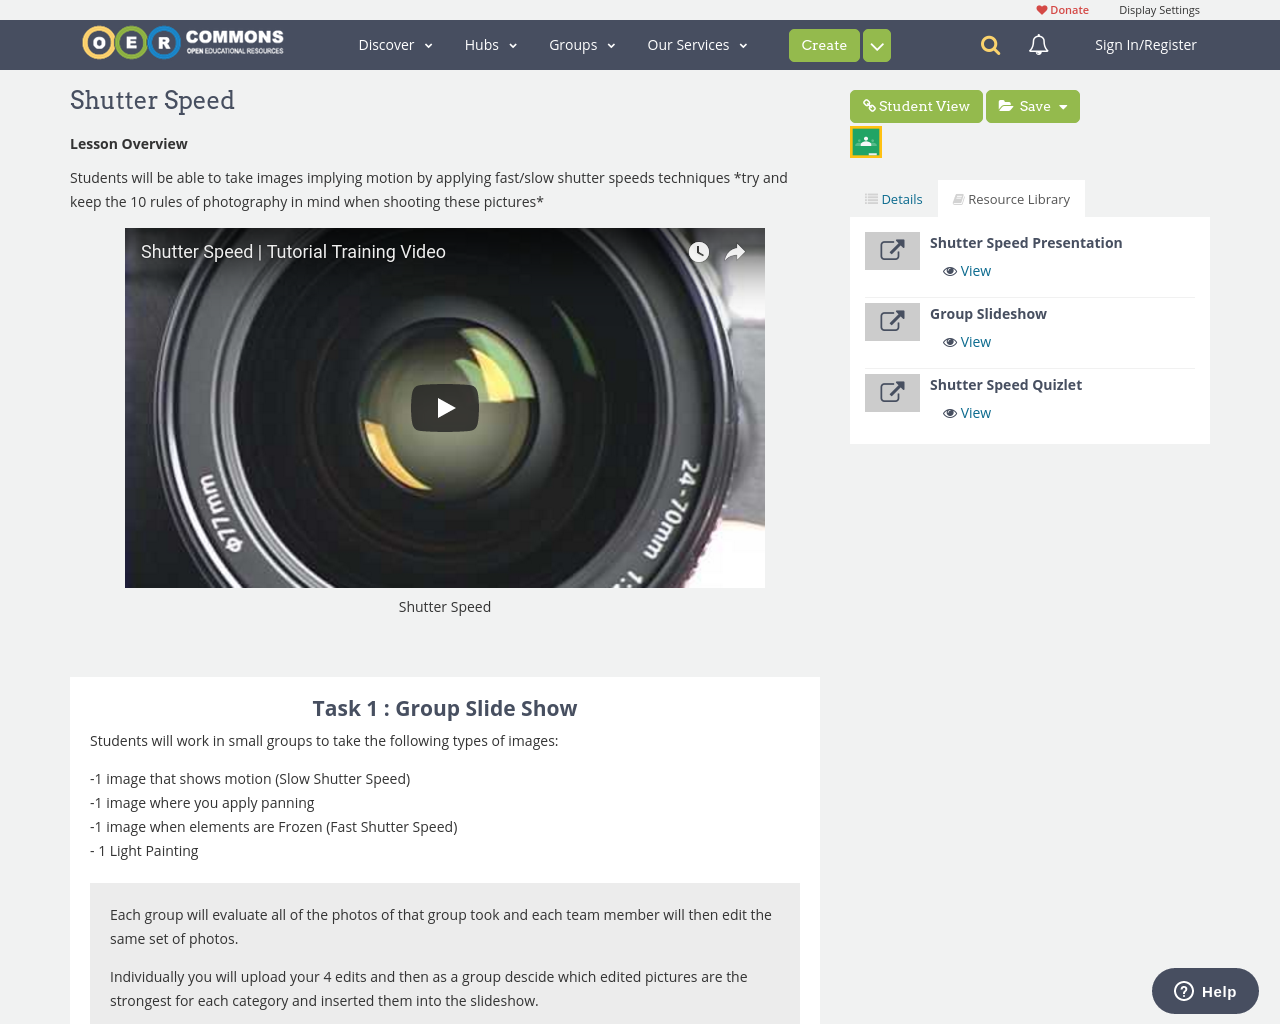The image size is (1280, 1024).
Task: Click Sign In/Register
Action: [1145, 44]
